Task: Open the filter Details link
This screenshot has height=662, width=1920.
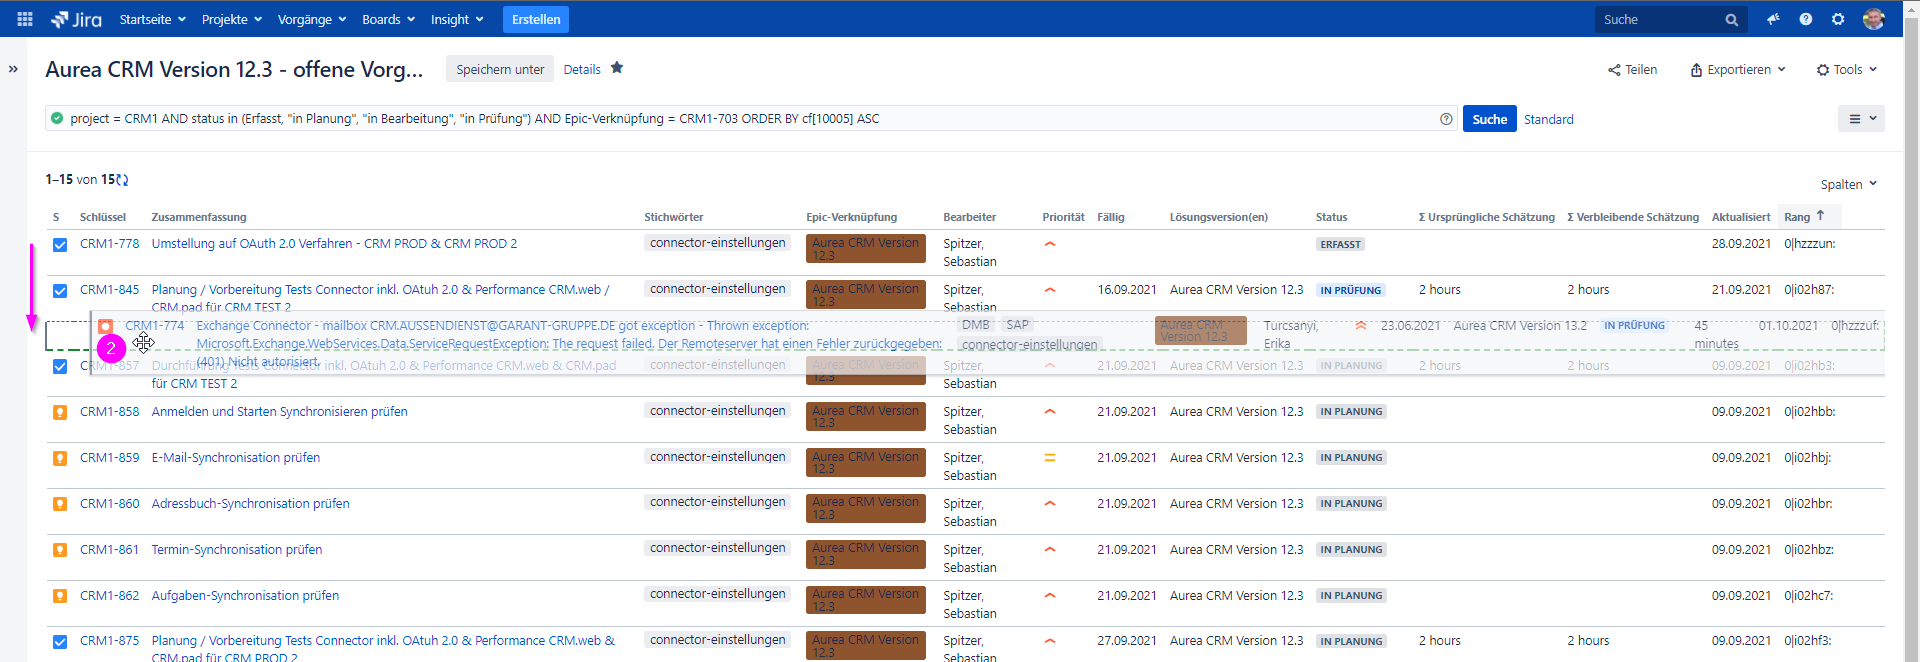Action: coord(582,69)
